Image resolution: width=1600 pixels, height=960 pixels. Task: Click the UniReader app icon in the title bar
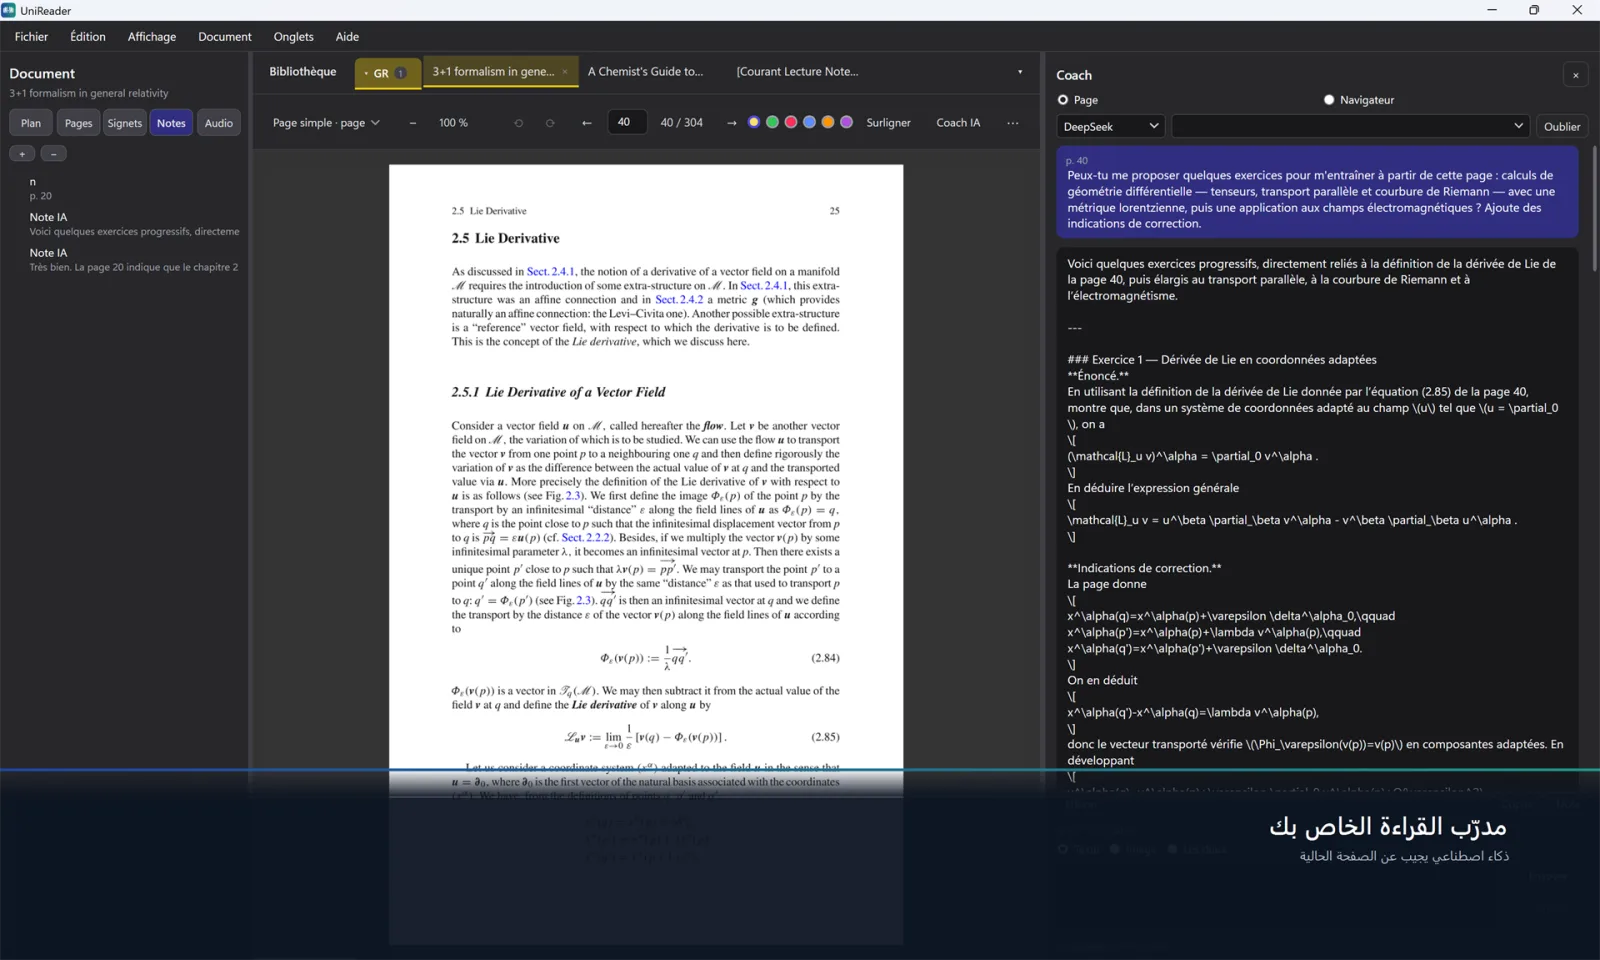pyautogui.click(x=9, y=10)
